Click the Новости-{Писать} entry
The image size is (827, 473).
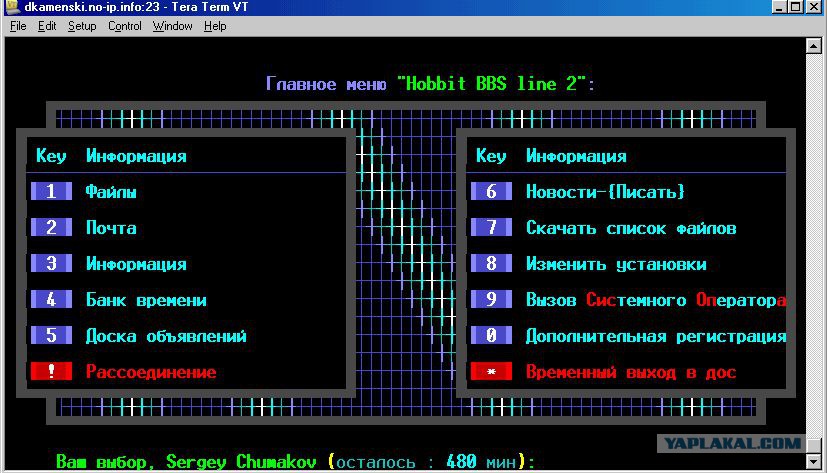[605, 191]
